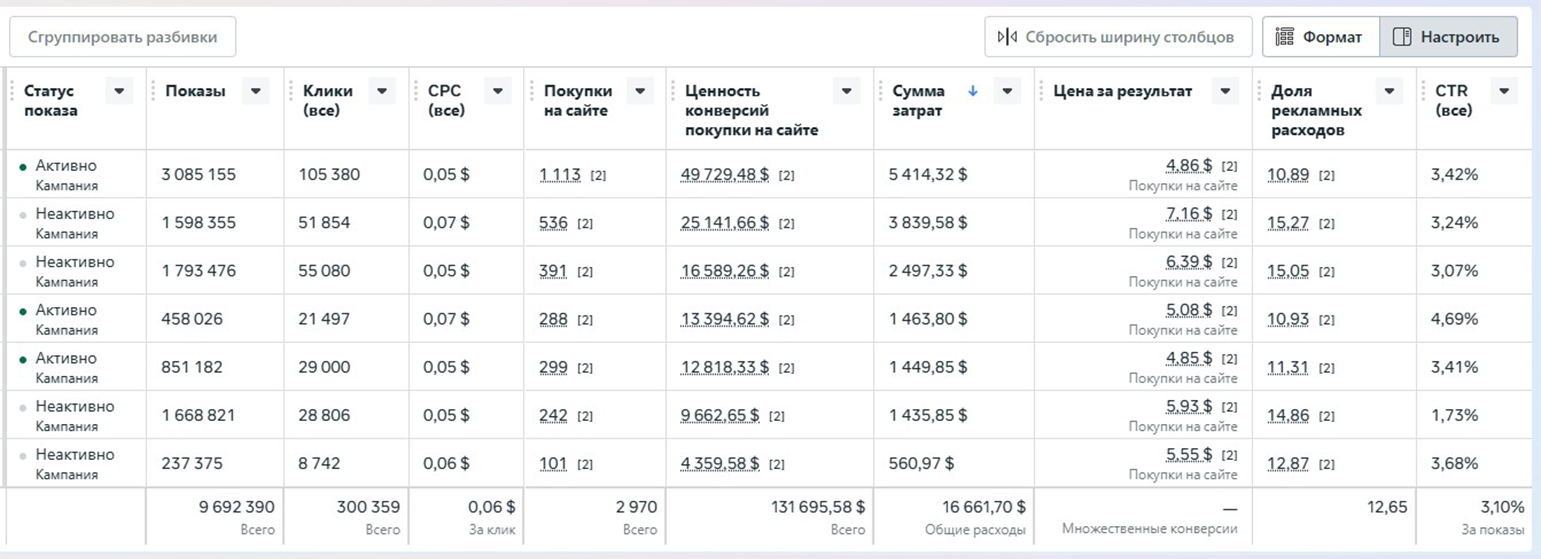The height and width of the screenshot is (559, 1541).
Task: Open dropdown for Статус показа column
Action: 120,91
